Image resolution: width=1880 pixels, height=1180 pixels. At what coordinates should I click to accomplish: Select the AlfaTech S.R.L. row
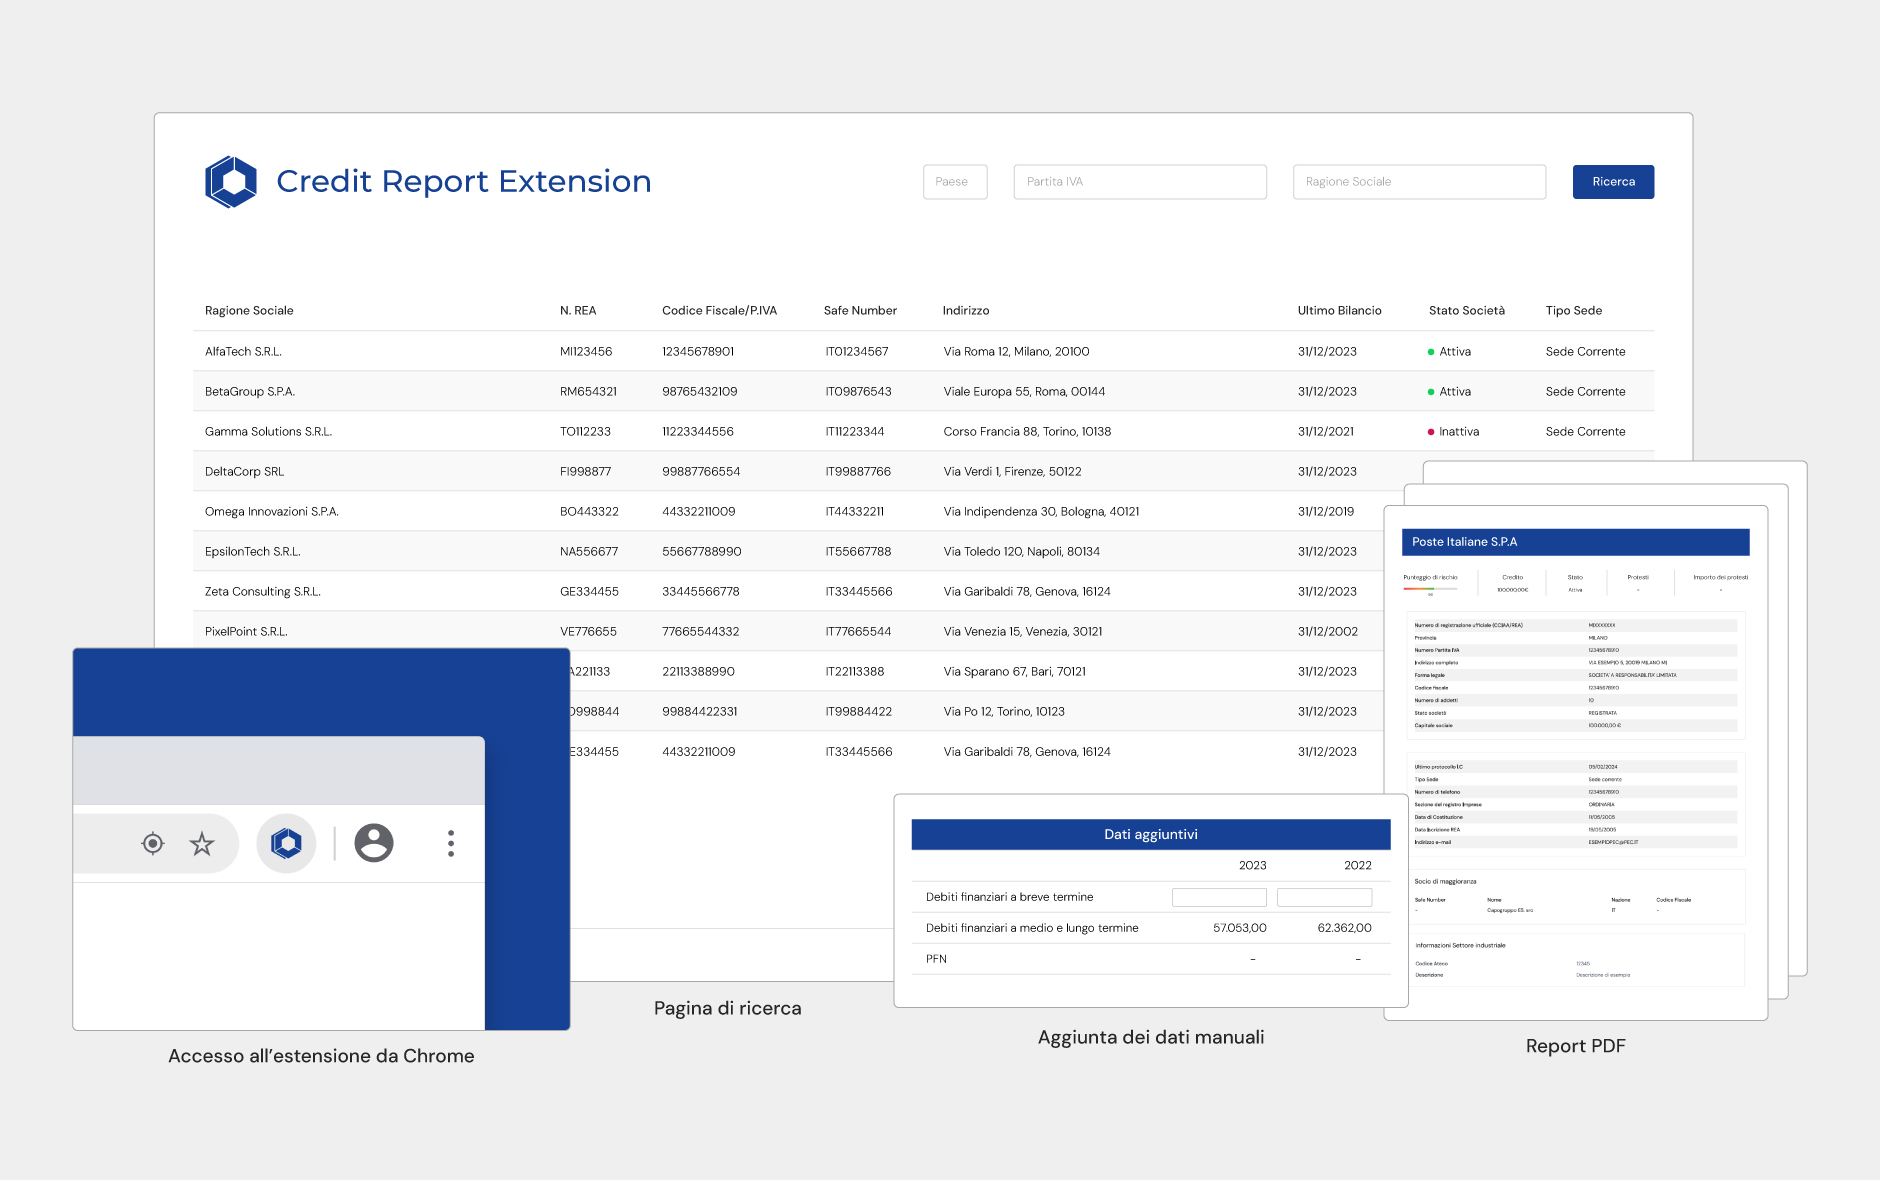(243, 352)
